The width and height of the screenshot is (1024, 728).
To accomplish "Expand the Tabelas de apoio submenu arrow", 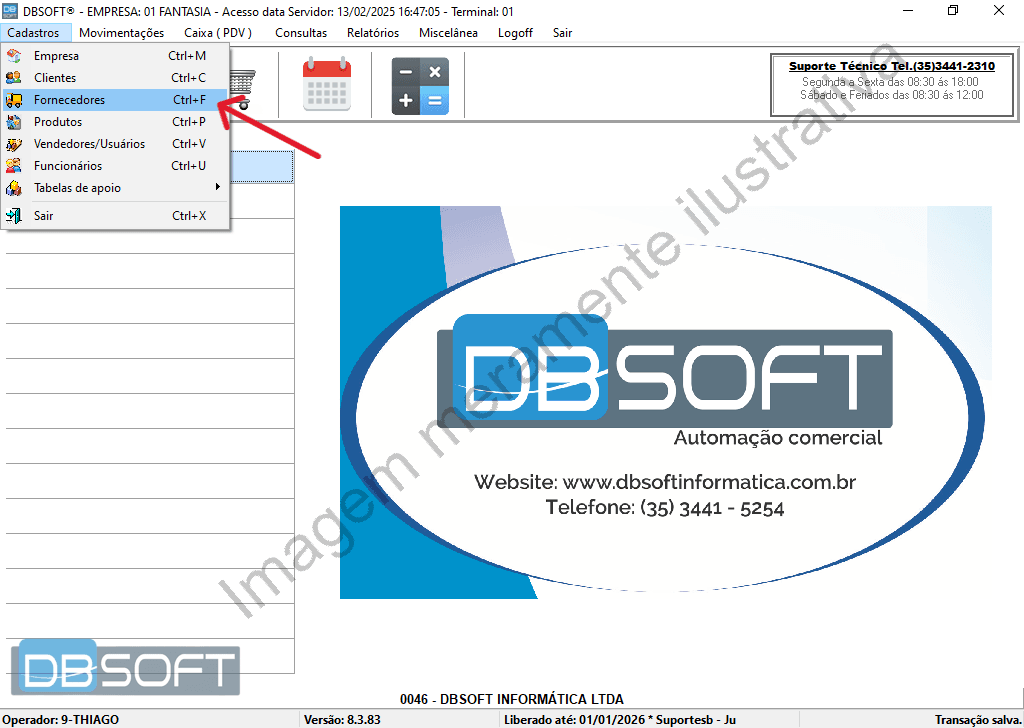I will click(x=217, y=187).
